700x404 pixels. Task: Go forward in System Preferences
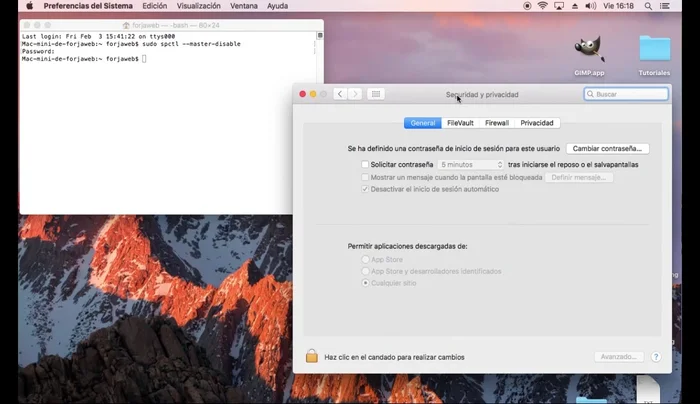click(355, 94)
